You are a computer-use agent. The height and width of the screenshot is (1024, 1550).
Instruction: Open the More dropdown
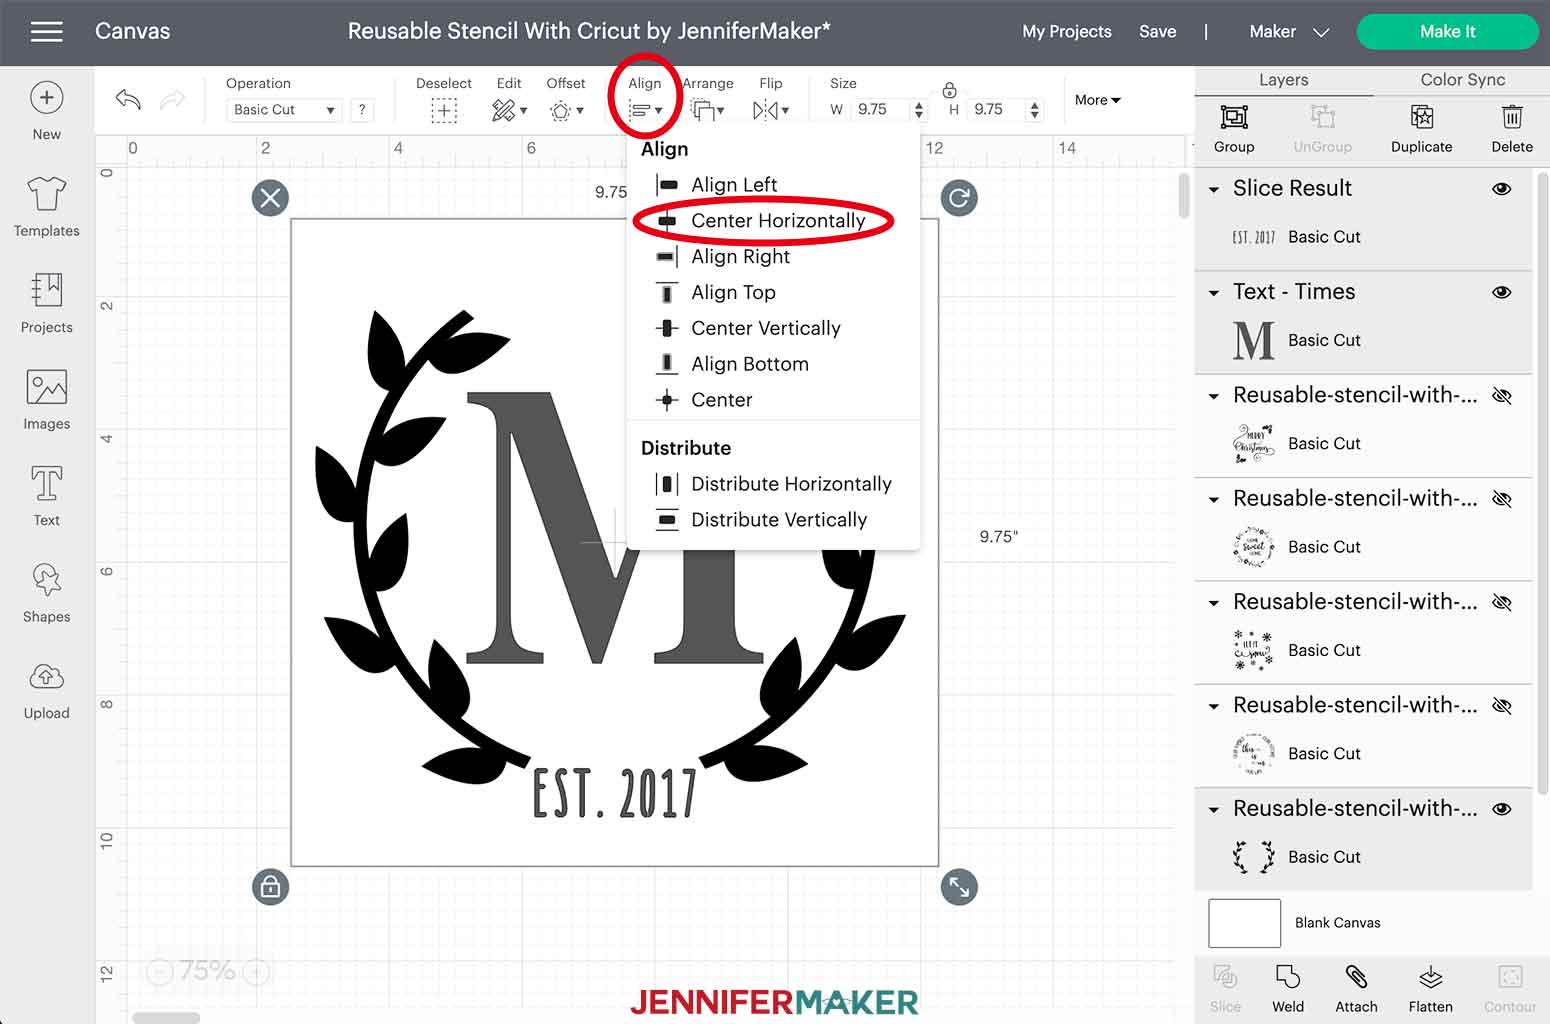[x=1097, y=100]
